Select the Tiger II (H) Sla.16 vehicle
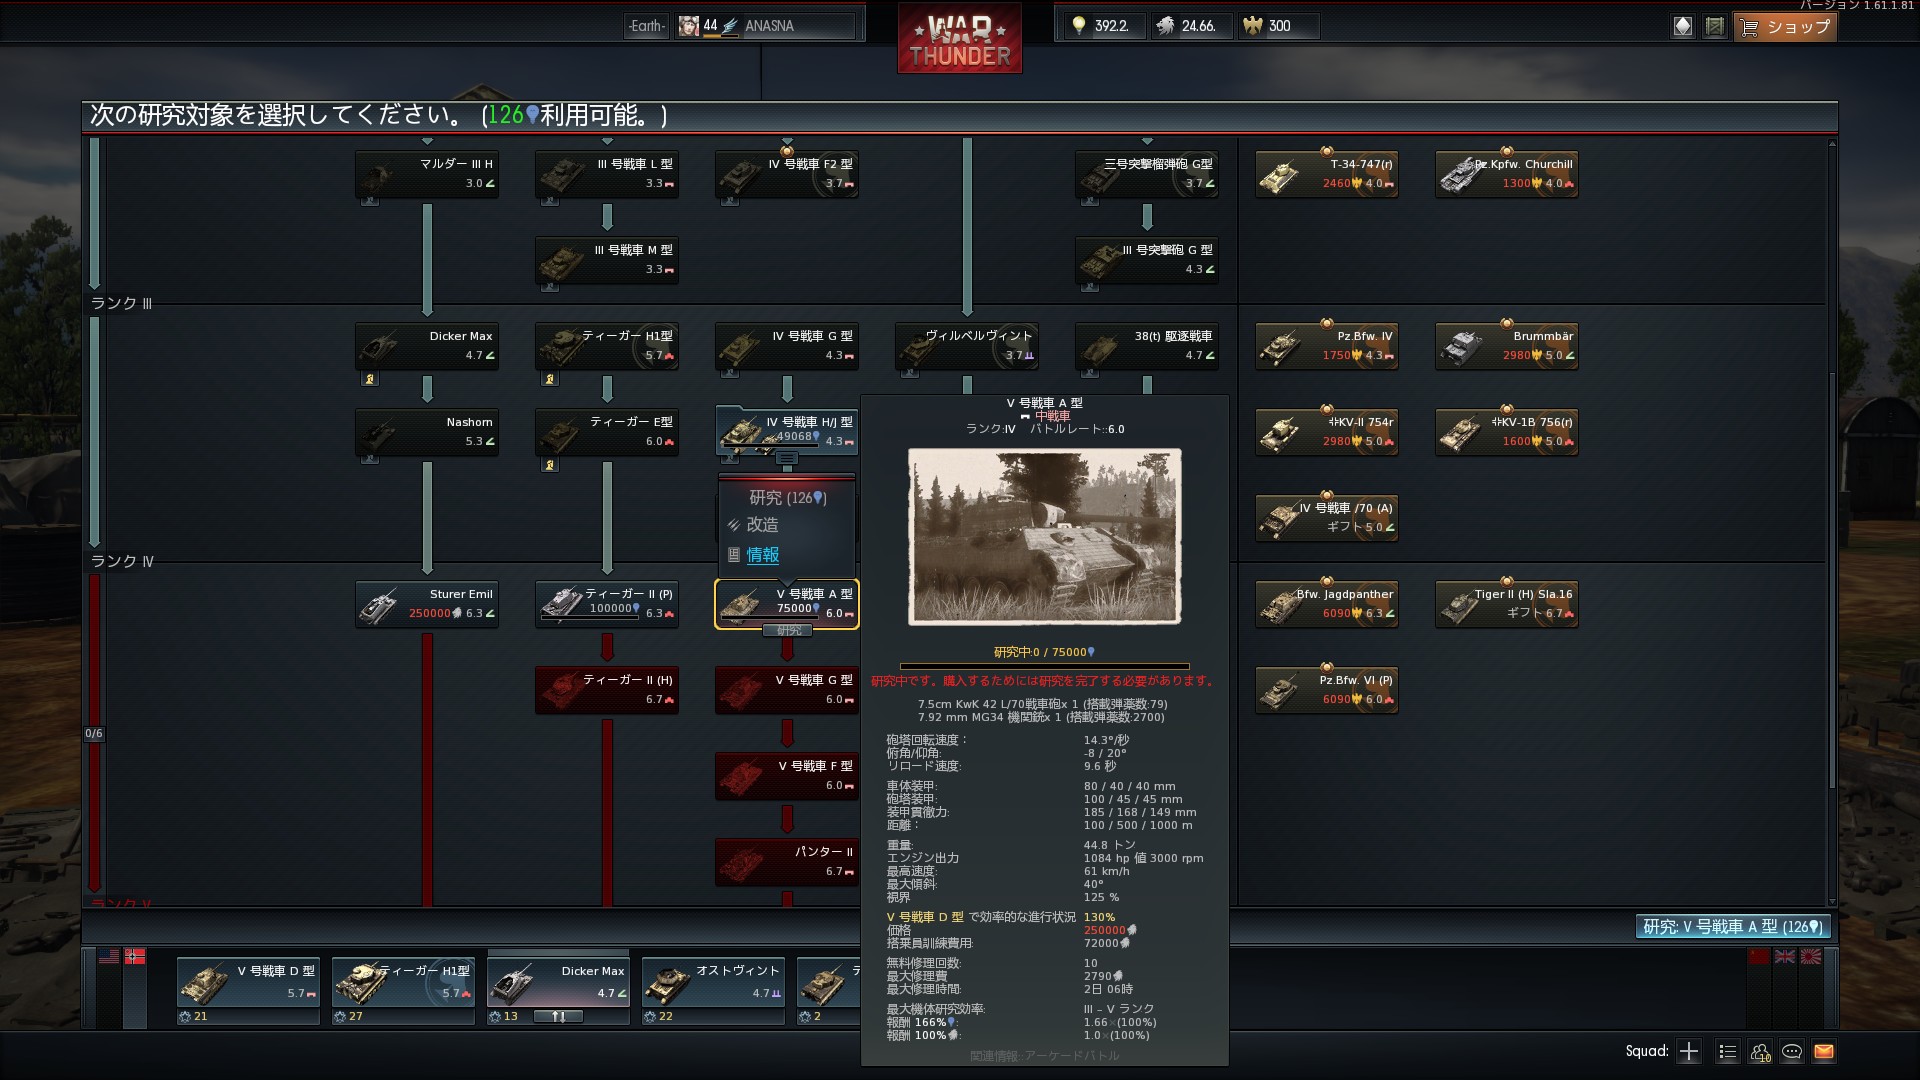Viewport: 1920px width, 1080px height. (1506, 603)
